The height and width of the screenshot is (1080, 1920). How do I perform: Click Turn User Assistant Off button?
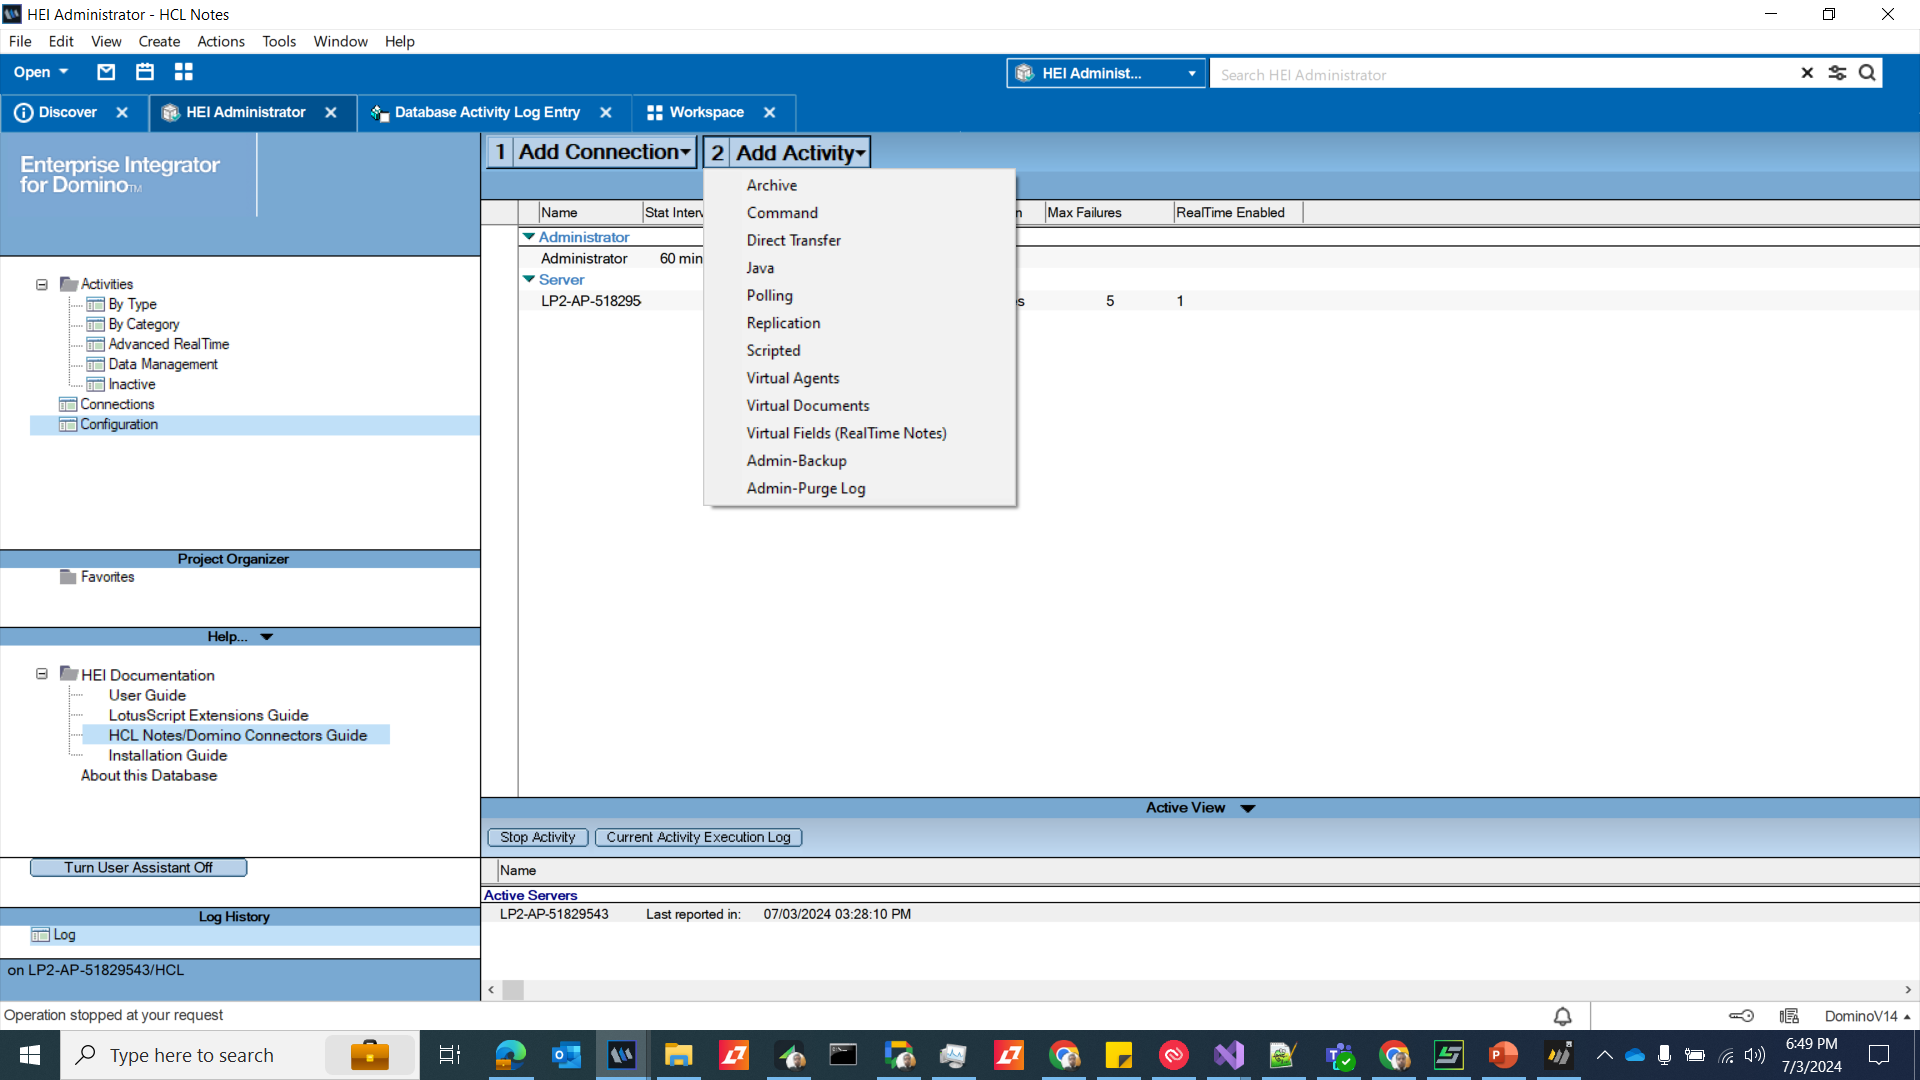139,868
